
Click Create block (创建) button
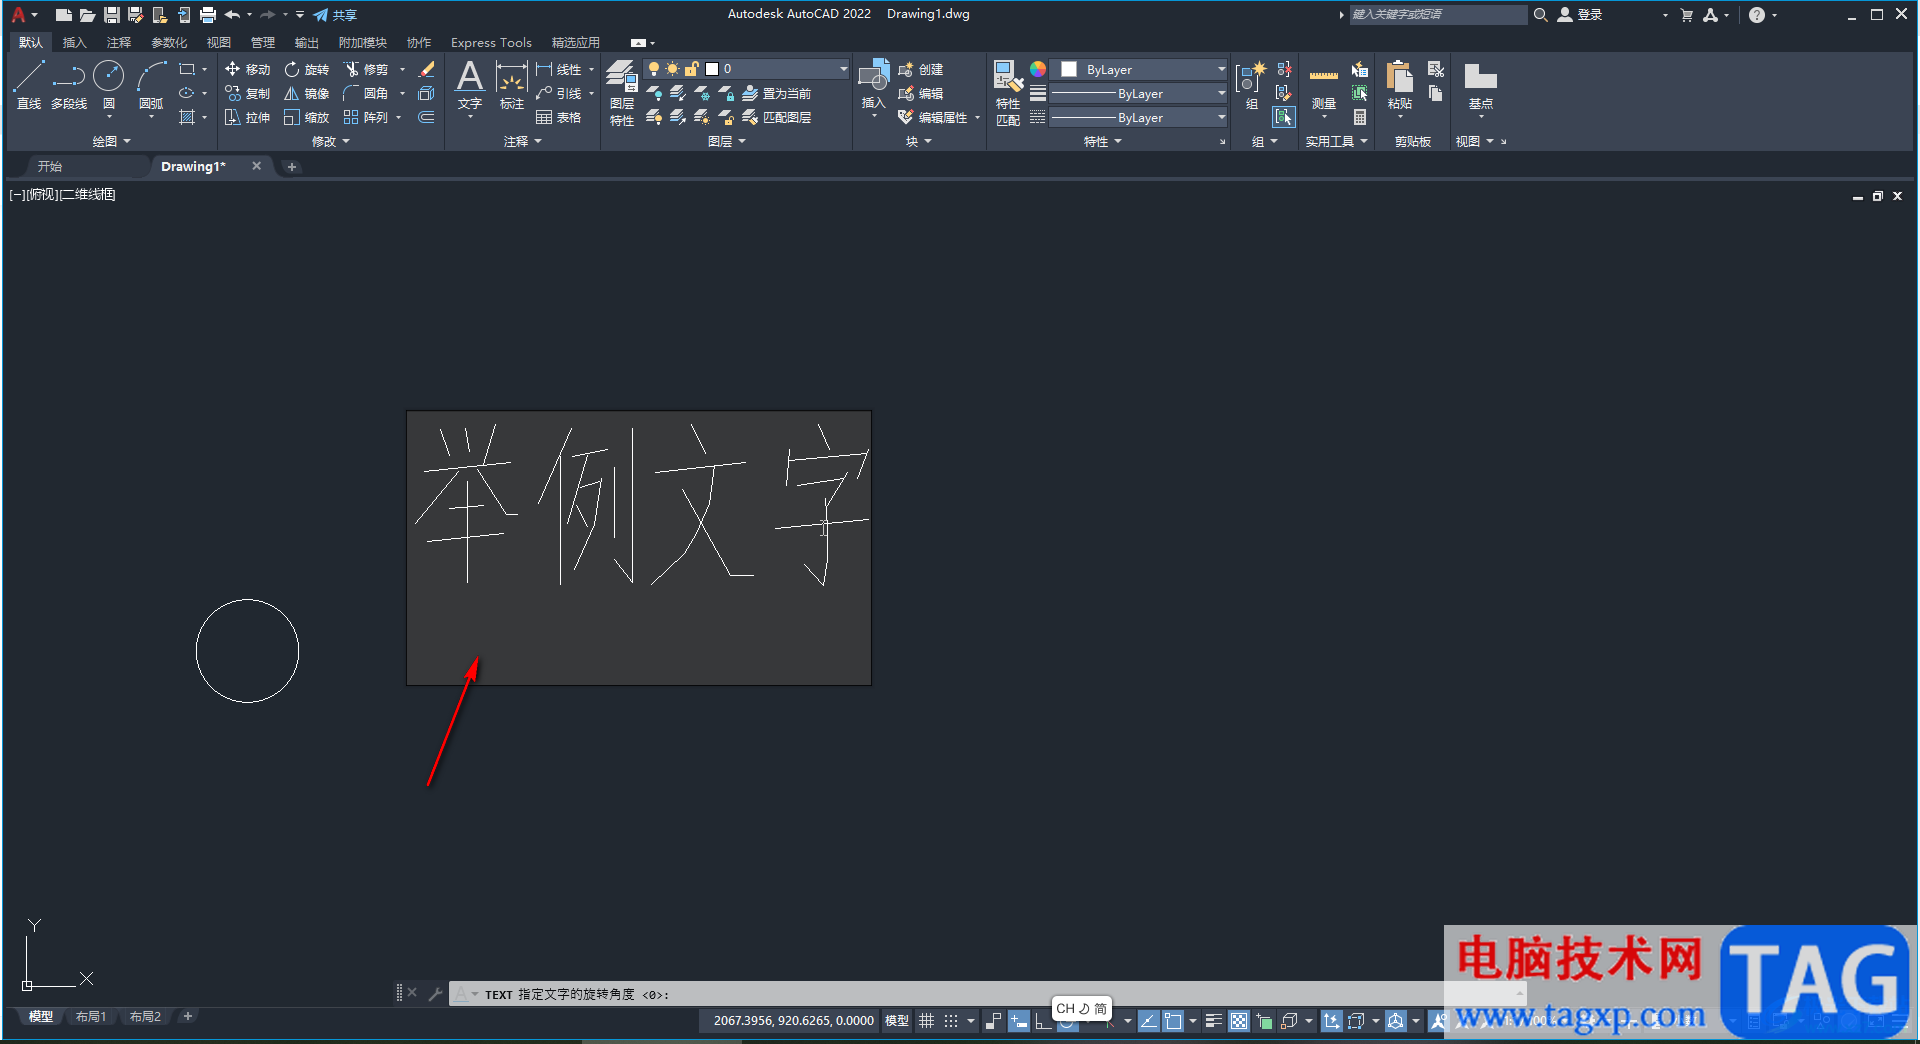921,69
